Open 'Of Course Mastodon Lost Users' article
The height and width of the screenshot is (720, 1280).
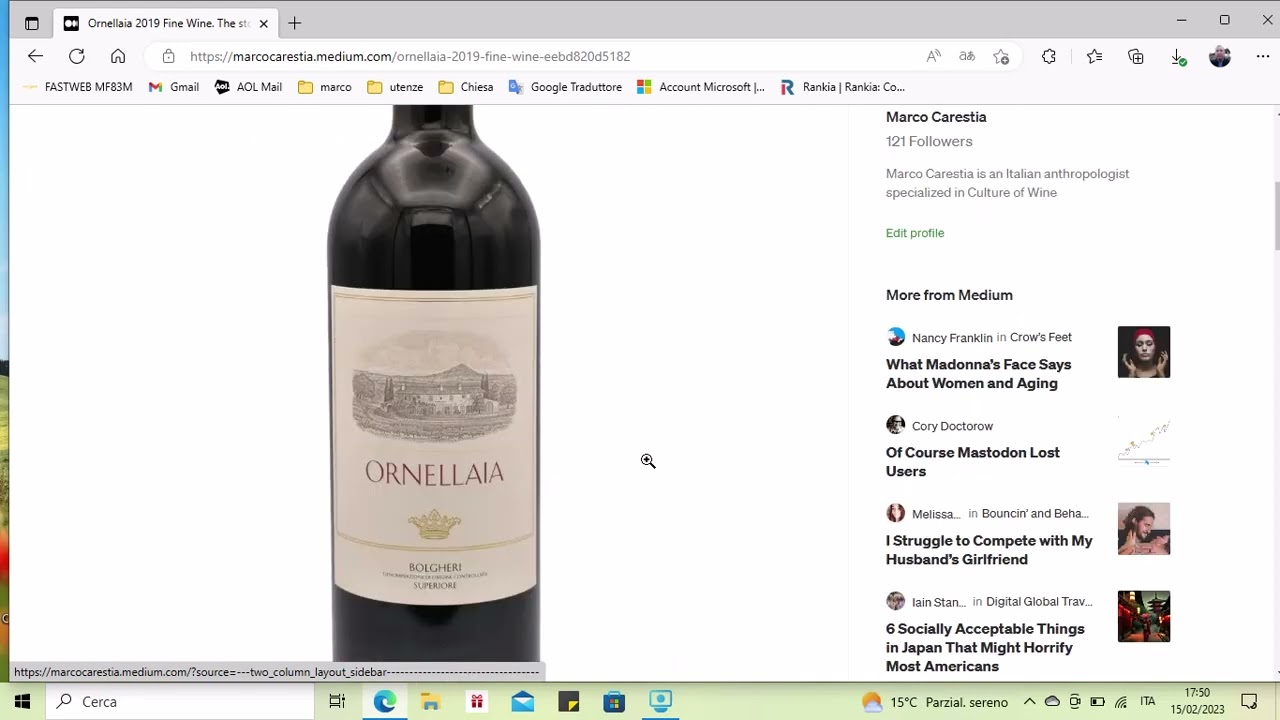(x=972, y=462)
